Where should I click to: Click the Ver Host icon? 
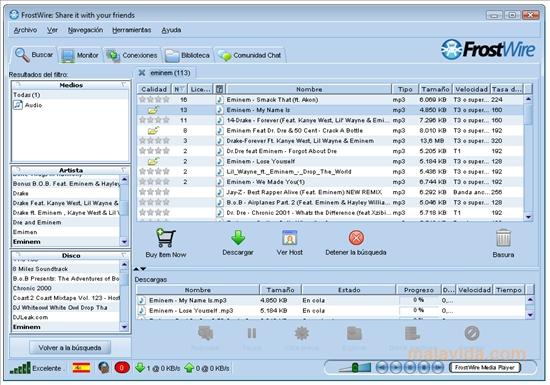pos(290,238)
